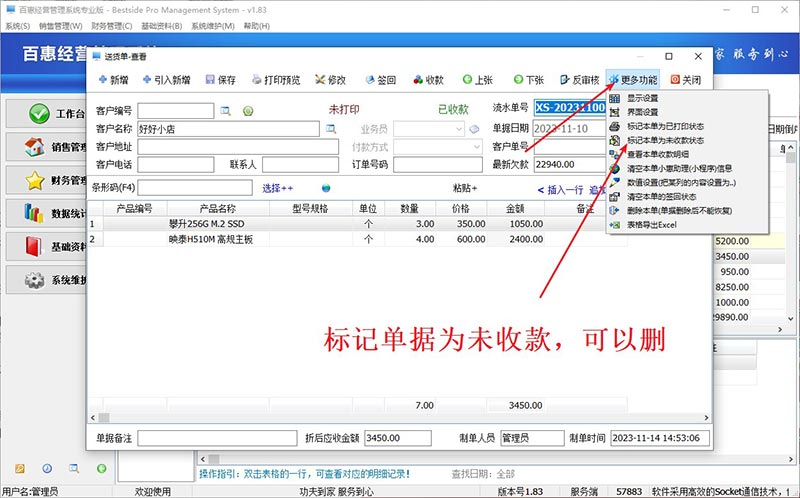Viewport: 800px width, 498px height.
Task: Click the 插入一行 link
Action: [x=560, y=190]
